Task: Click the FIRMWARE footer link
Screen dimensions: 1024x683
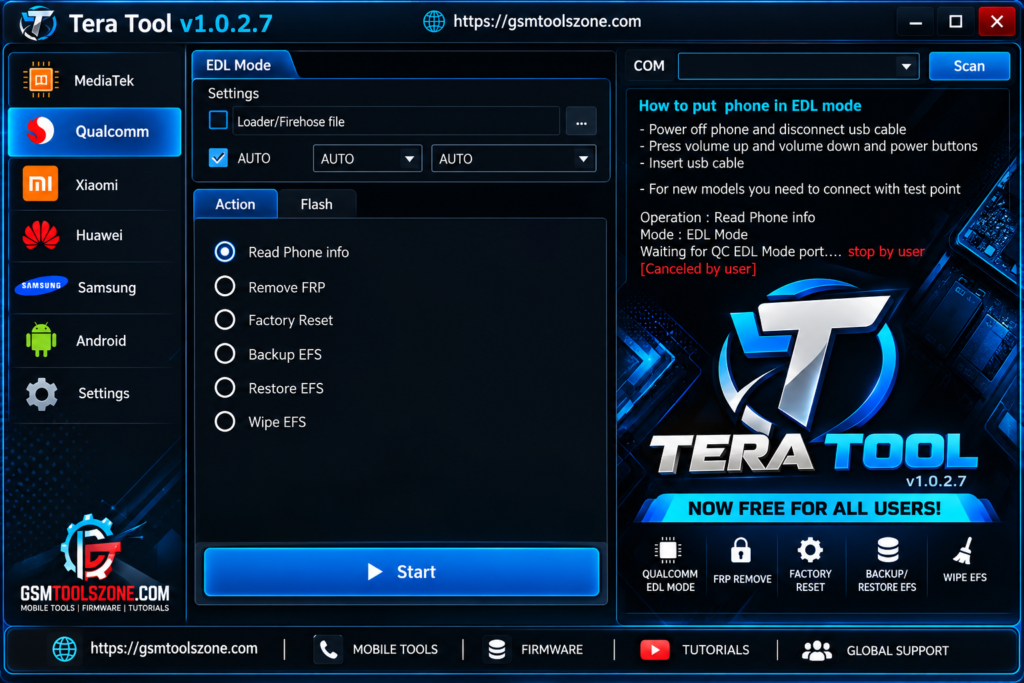Action: 552,650
